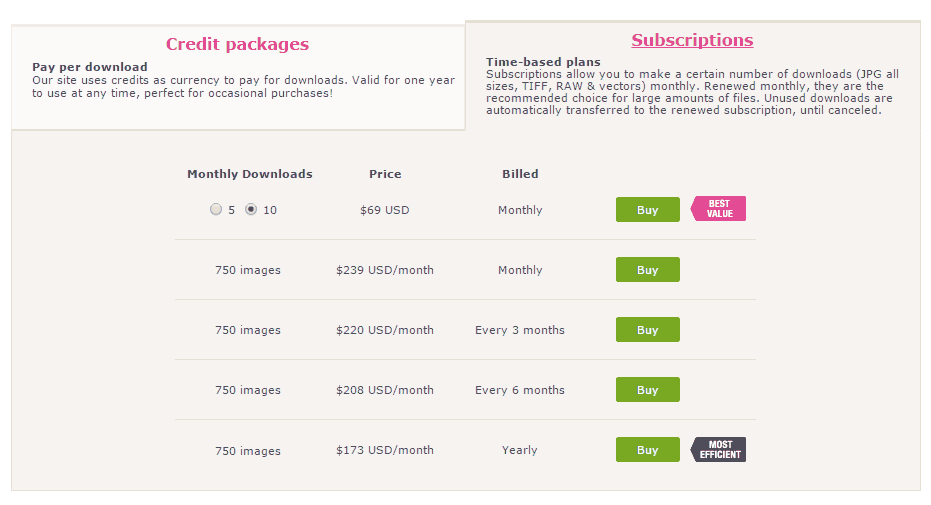Click the Every 3 months billing text
This screenshot has width=931, height=505.
click(520, 330)
